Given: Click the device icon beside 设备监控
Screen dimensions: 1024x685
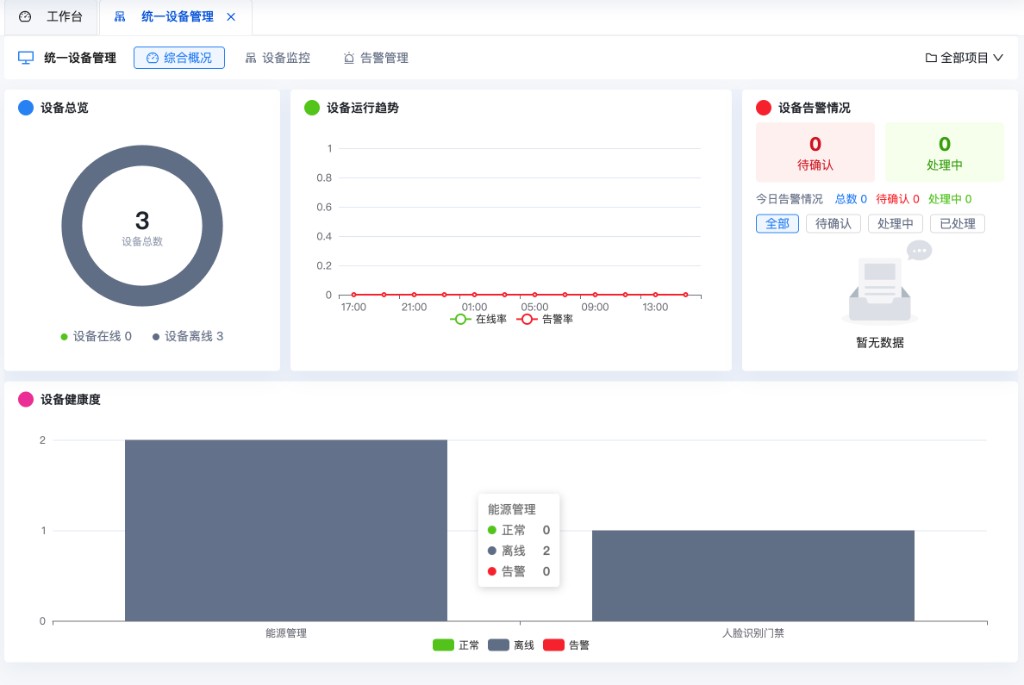Looking at the screenshot, I should pyautogui.click(x=251, y=58).
